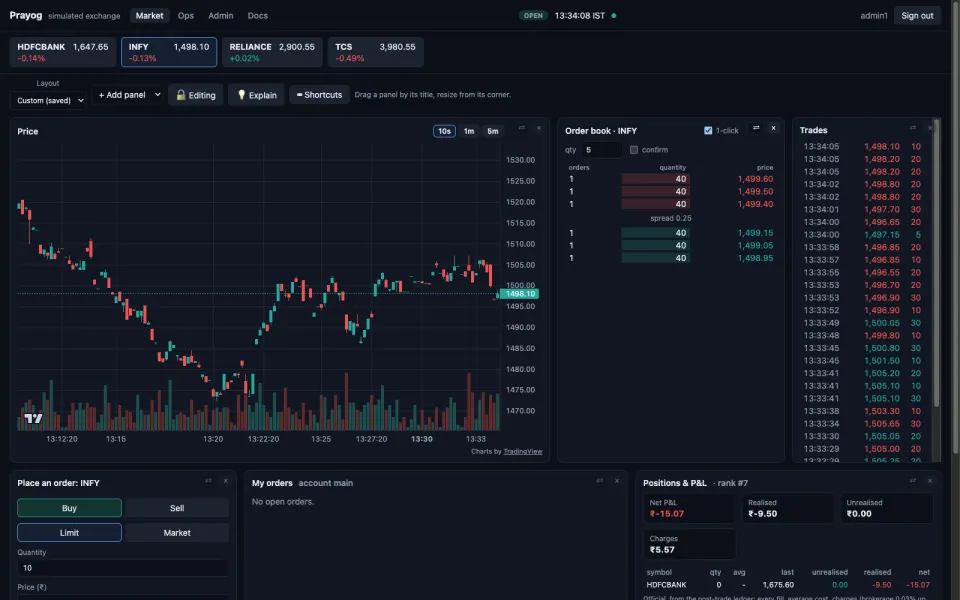Close the Positions & P&L panel

930,481
